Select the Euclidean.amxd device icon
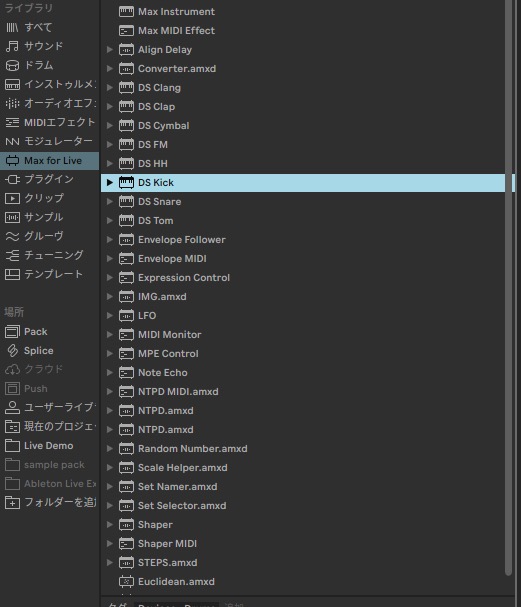 point(126,581)
